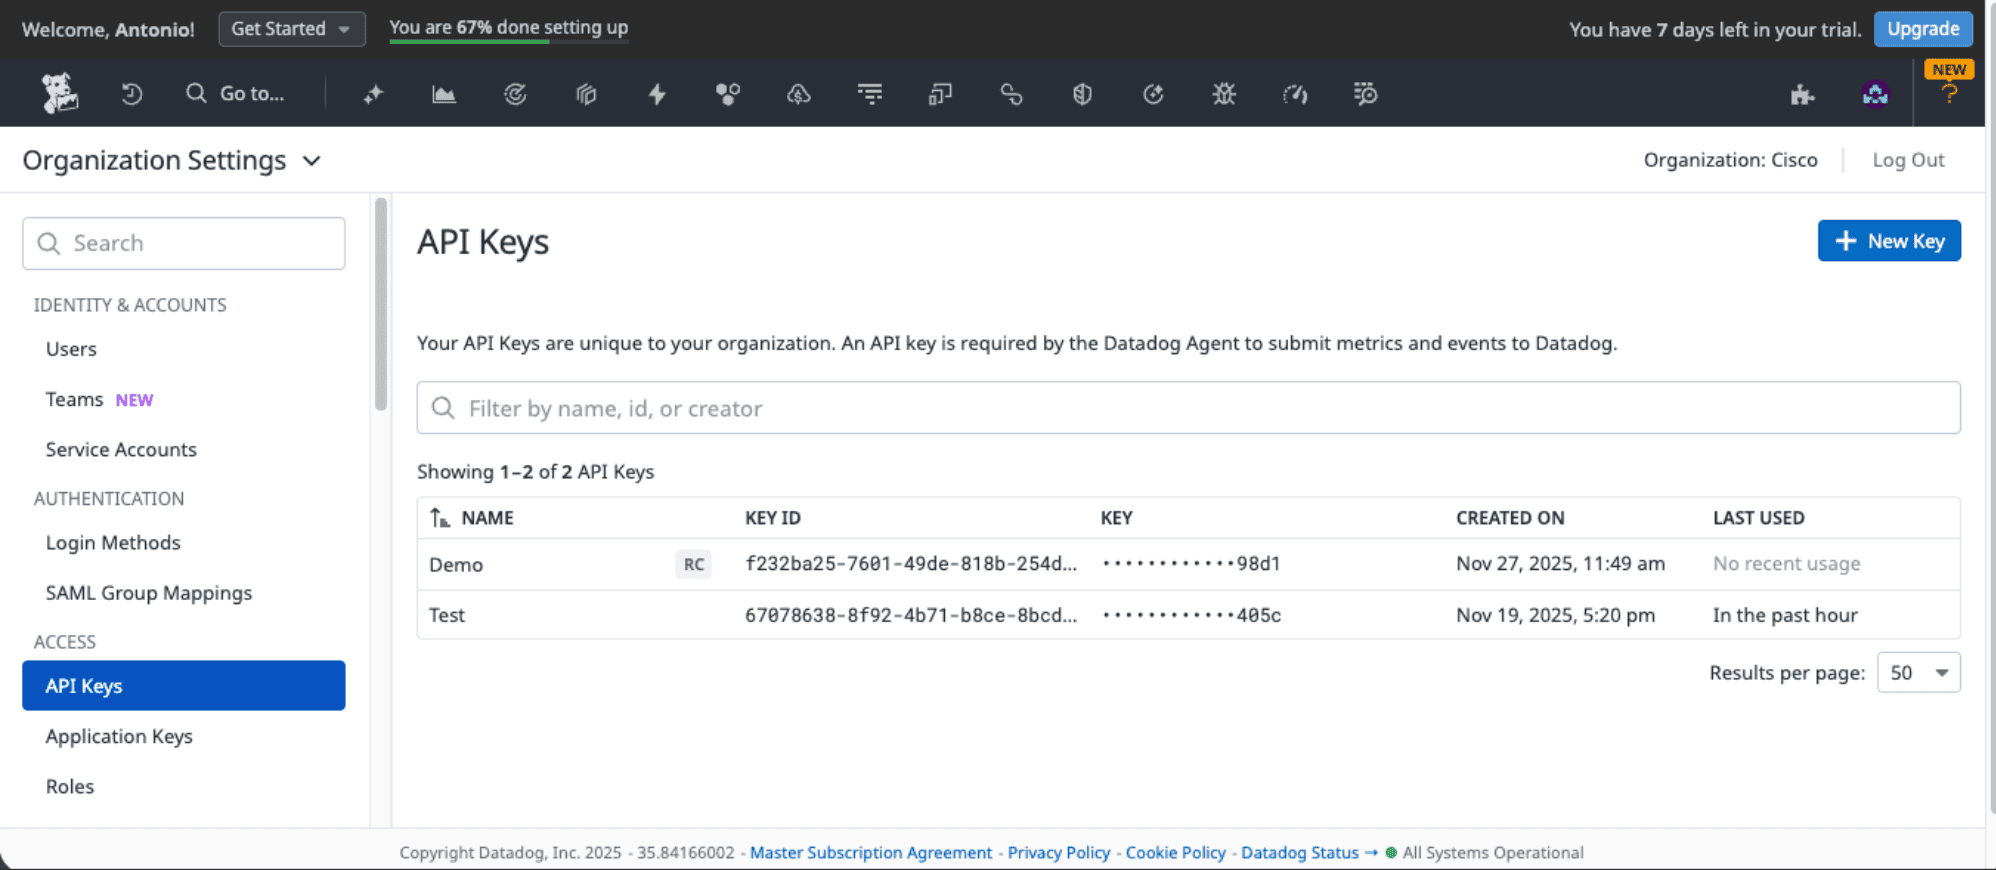Click the setup progress bar
1996x870 pixels.
[508, 42]
